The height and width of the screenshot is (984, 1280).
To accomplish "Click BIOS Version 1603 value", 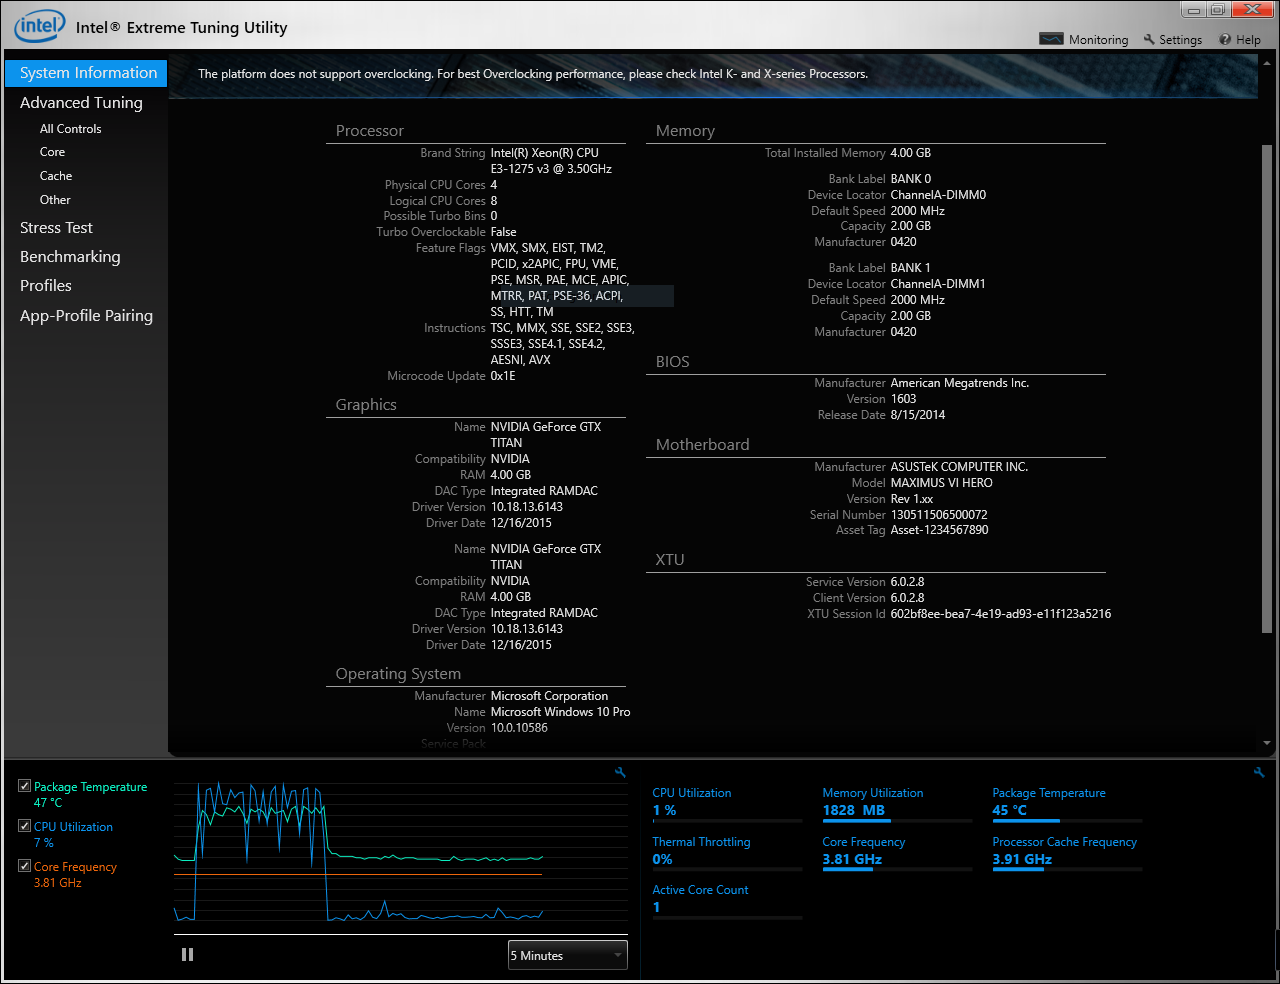I will [904, 399].
